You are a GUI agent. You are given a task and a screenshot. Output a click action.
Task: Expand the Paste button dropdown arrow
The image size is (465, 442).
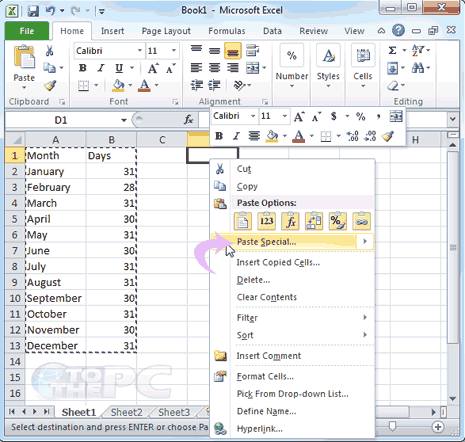tap(24, 88)
